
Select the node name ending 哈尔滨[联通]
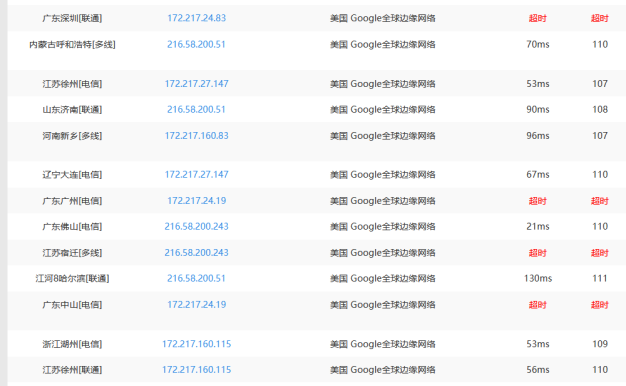tap(72, 278)
